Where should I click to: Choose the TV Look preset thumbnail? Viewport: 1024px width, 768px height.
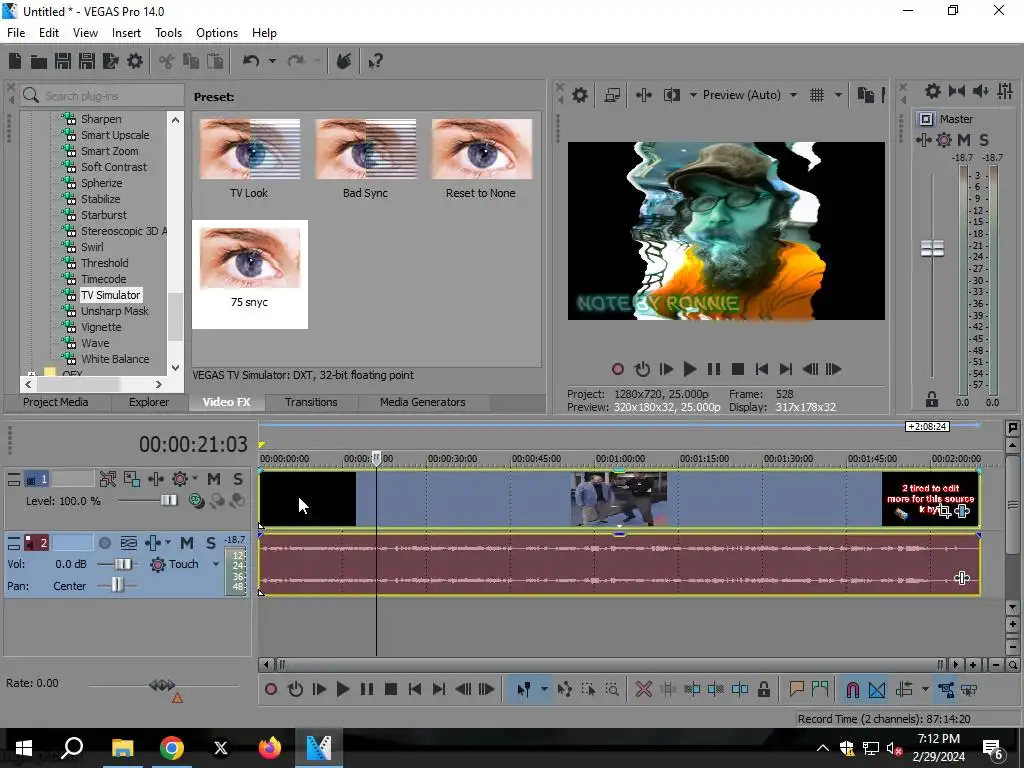[x=249, y=149]
